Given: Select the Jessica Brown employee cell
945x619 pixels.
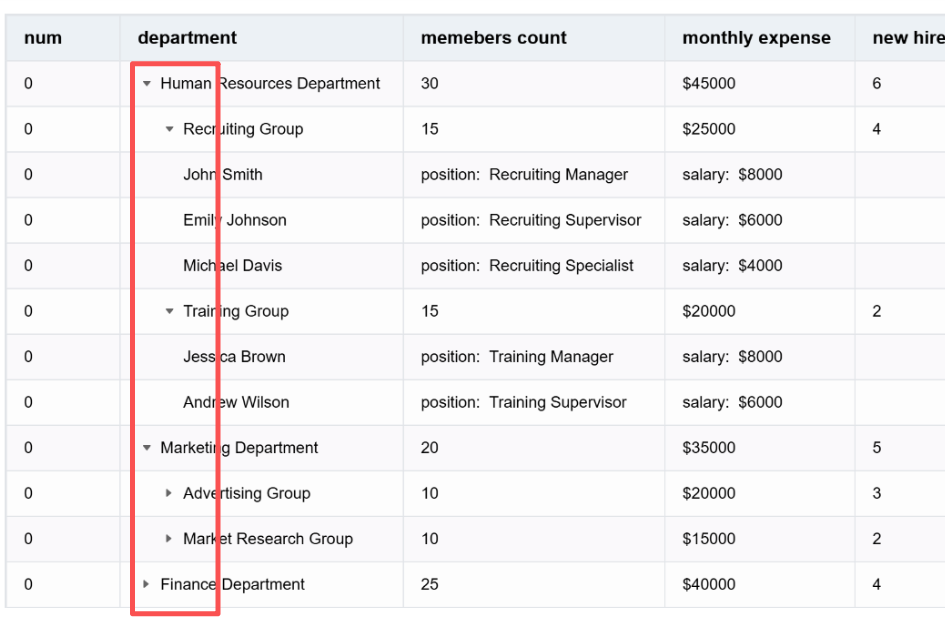Looking at the screenshot, I should click(x=234, y=357).
